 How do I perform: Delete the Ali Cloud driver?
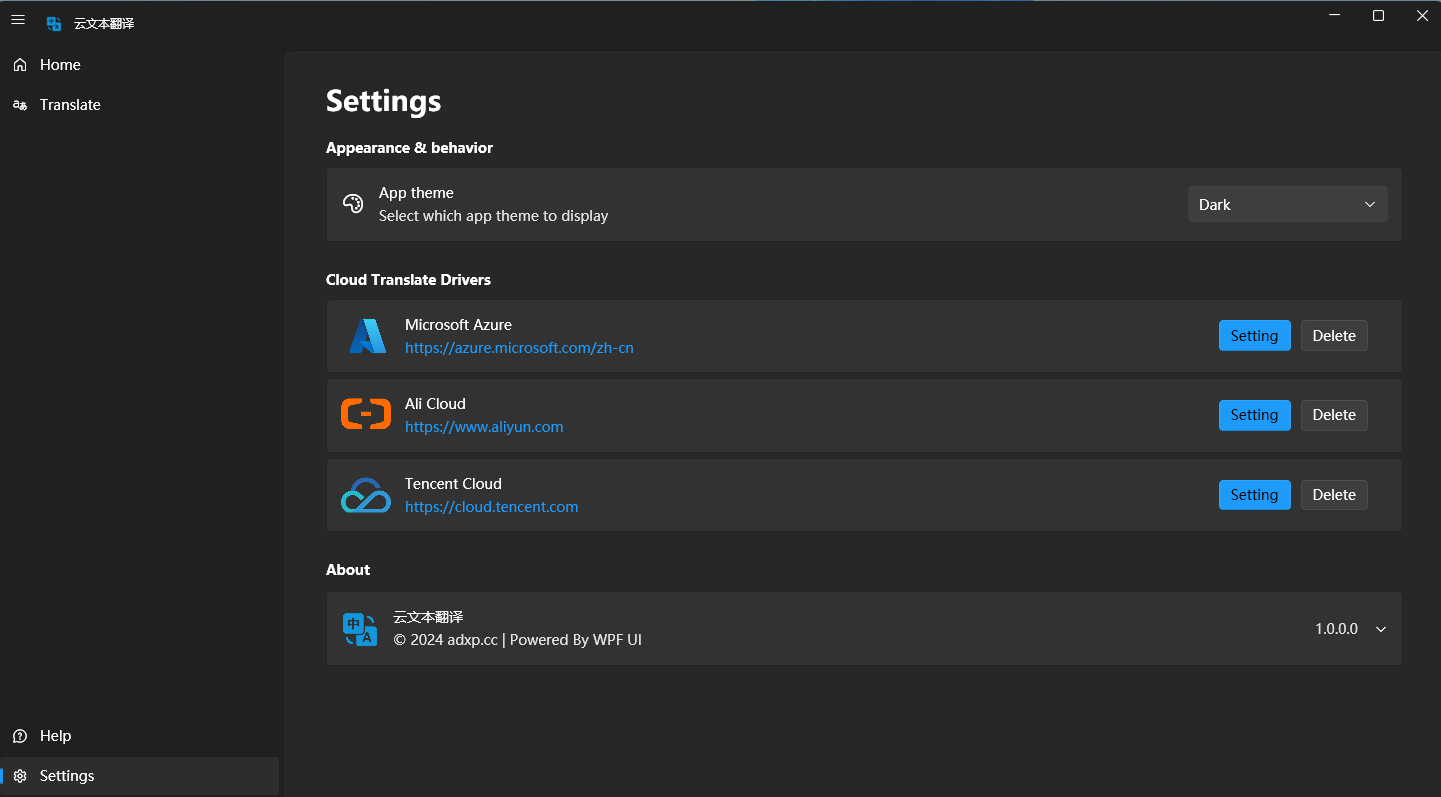pyautogui.click(x=1334, y=415)
